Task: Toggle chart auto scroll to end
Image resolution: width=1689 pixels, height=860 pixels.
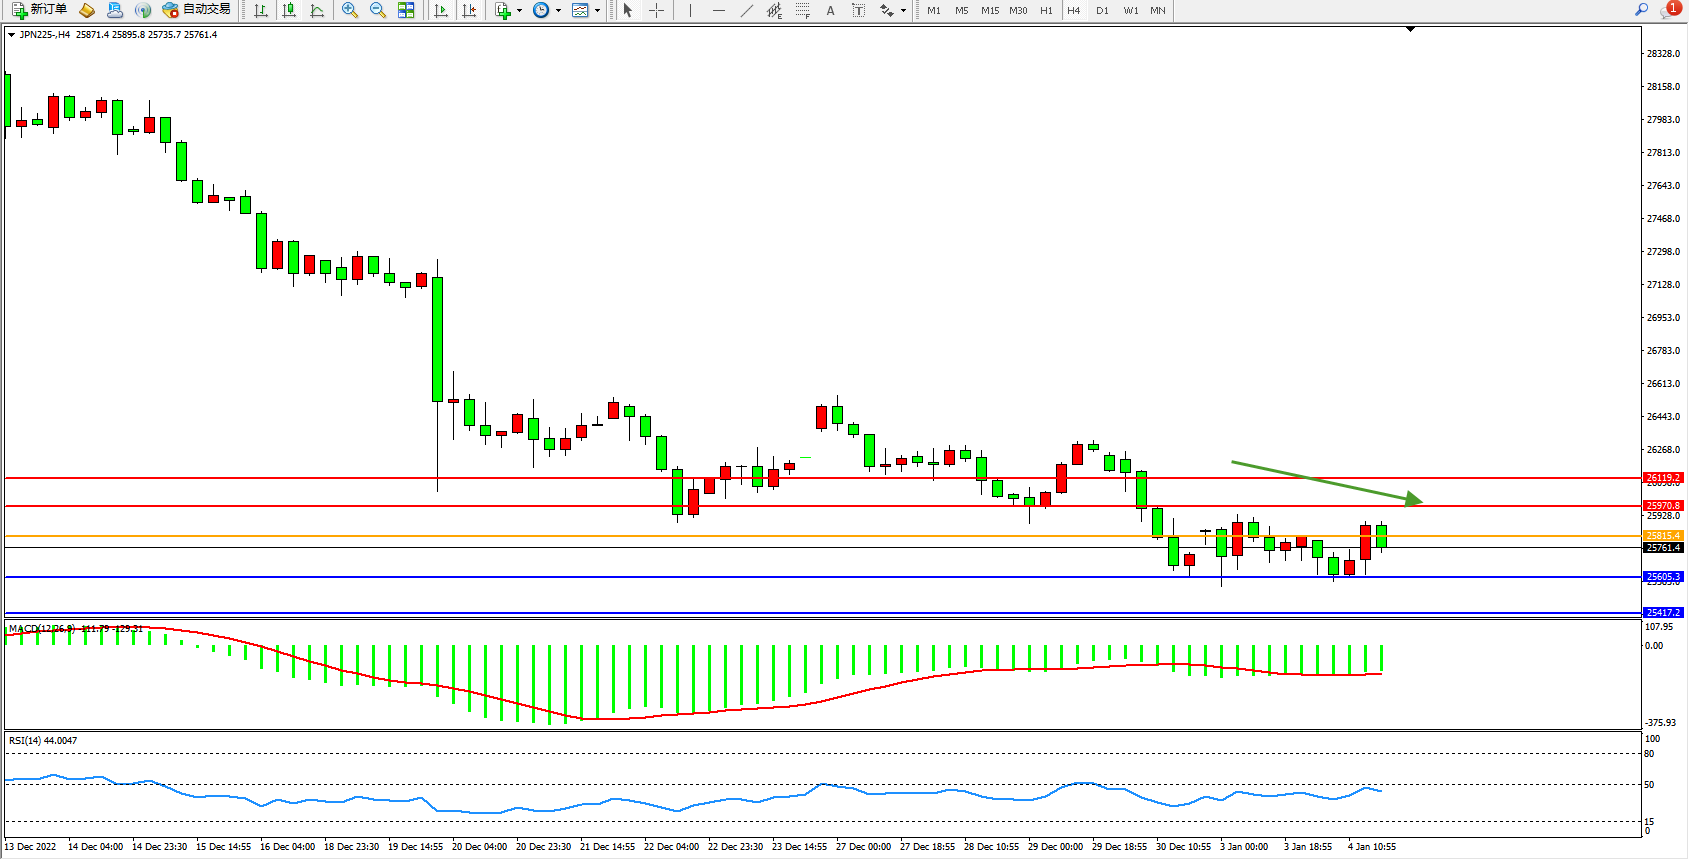Action: (x=441, y=10)
